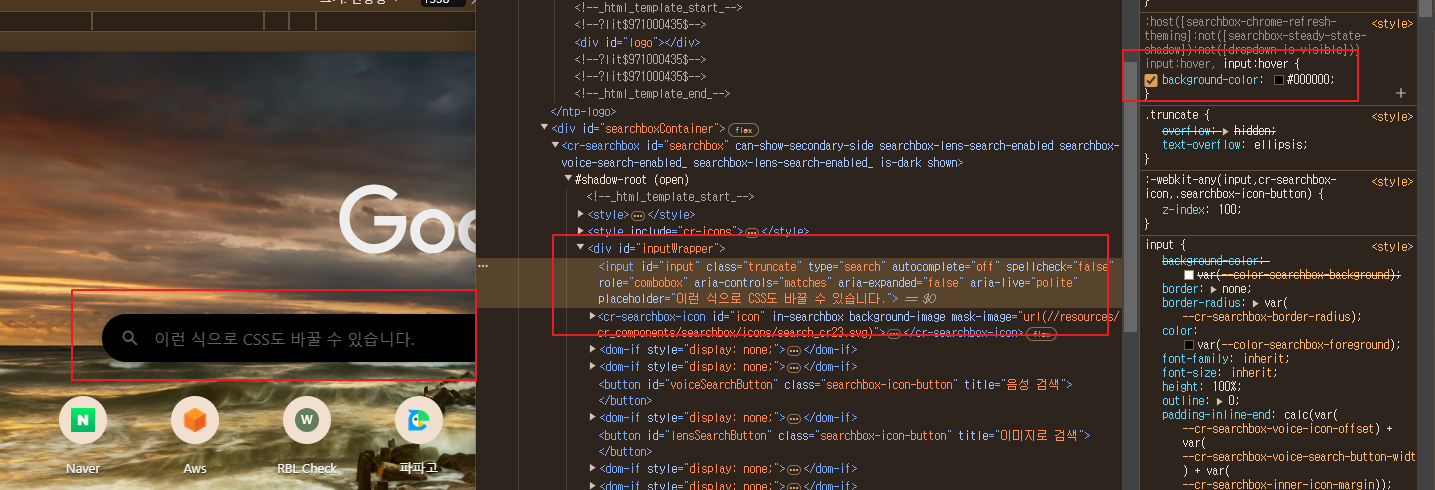Click the text-overflow: ellipsis declaration

pyautogui.click(x=1234, y=145)
